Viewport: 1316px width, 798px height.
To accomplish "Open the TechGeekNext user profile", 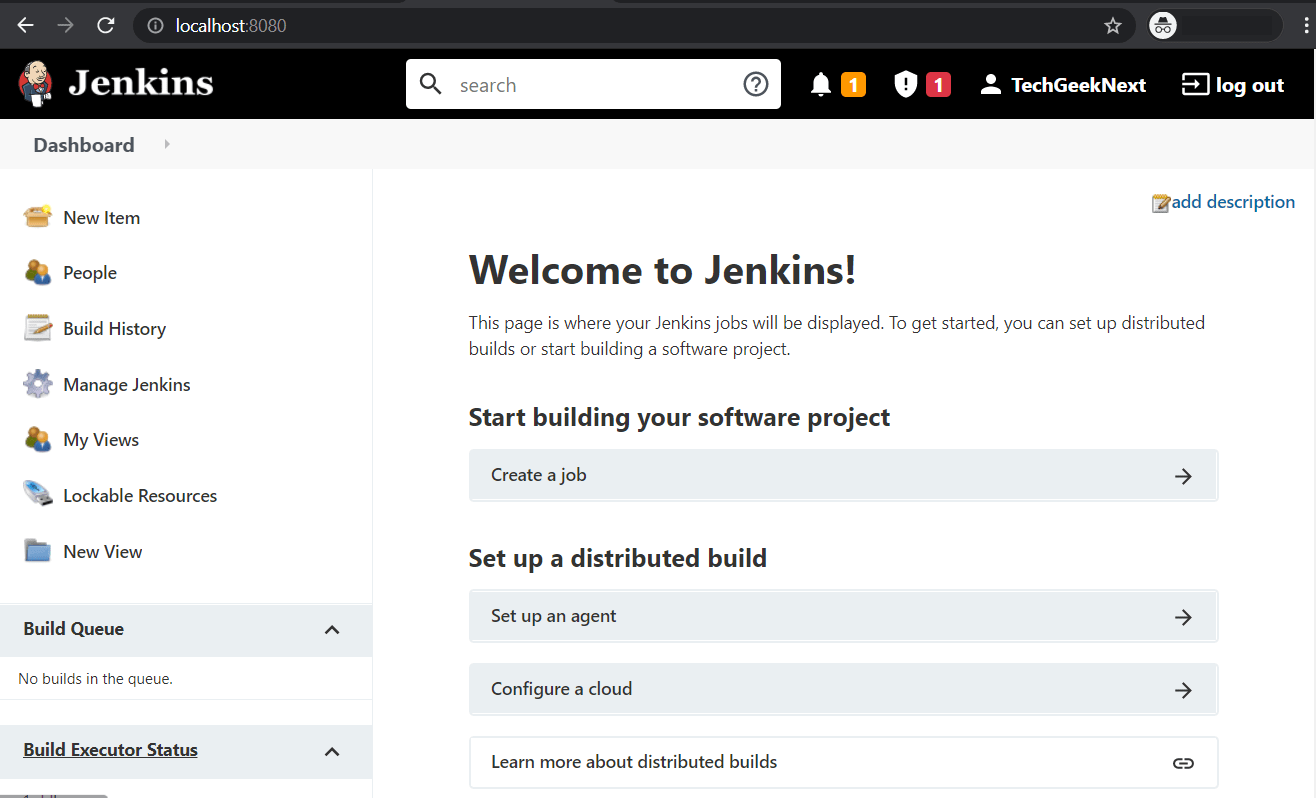I will pyautogui.click(x=1078, y=85).
